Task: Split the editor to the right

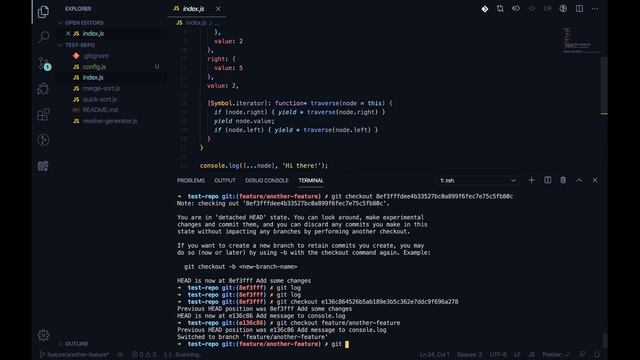Action: tap(579, 9)
